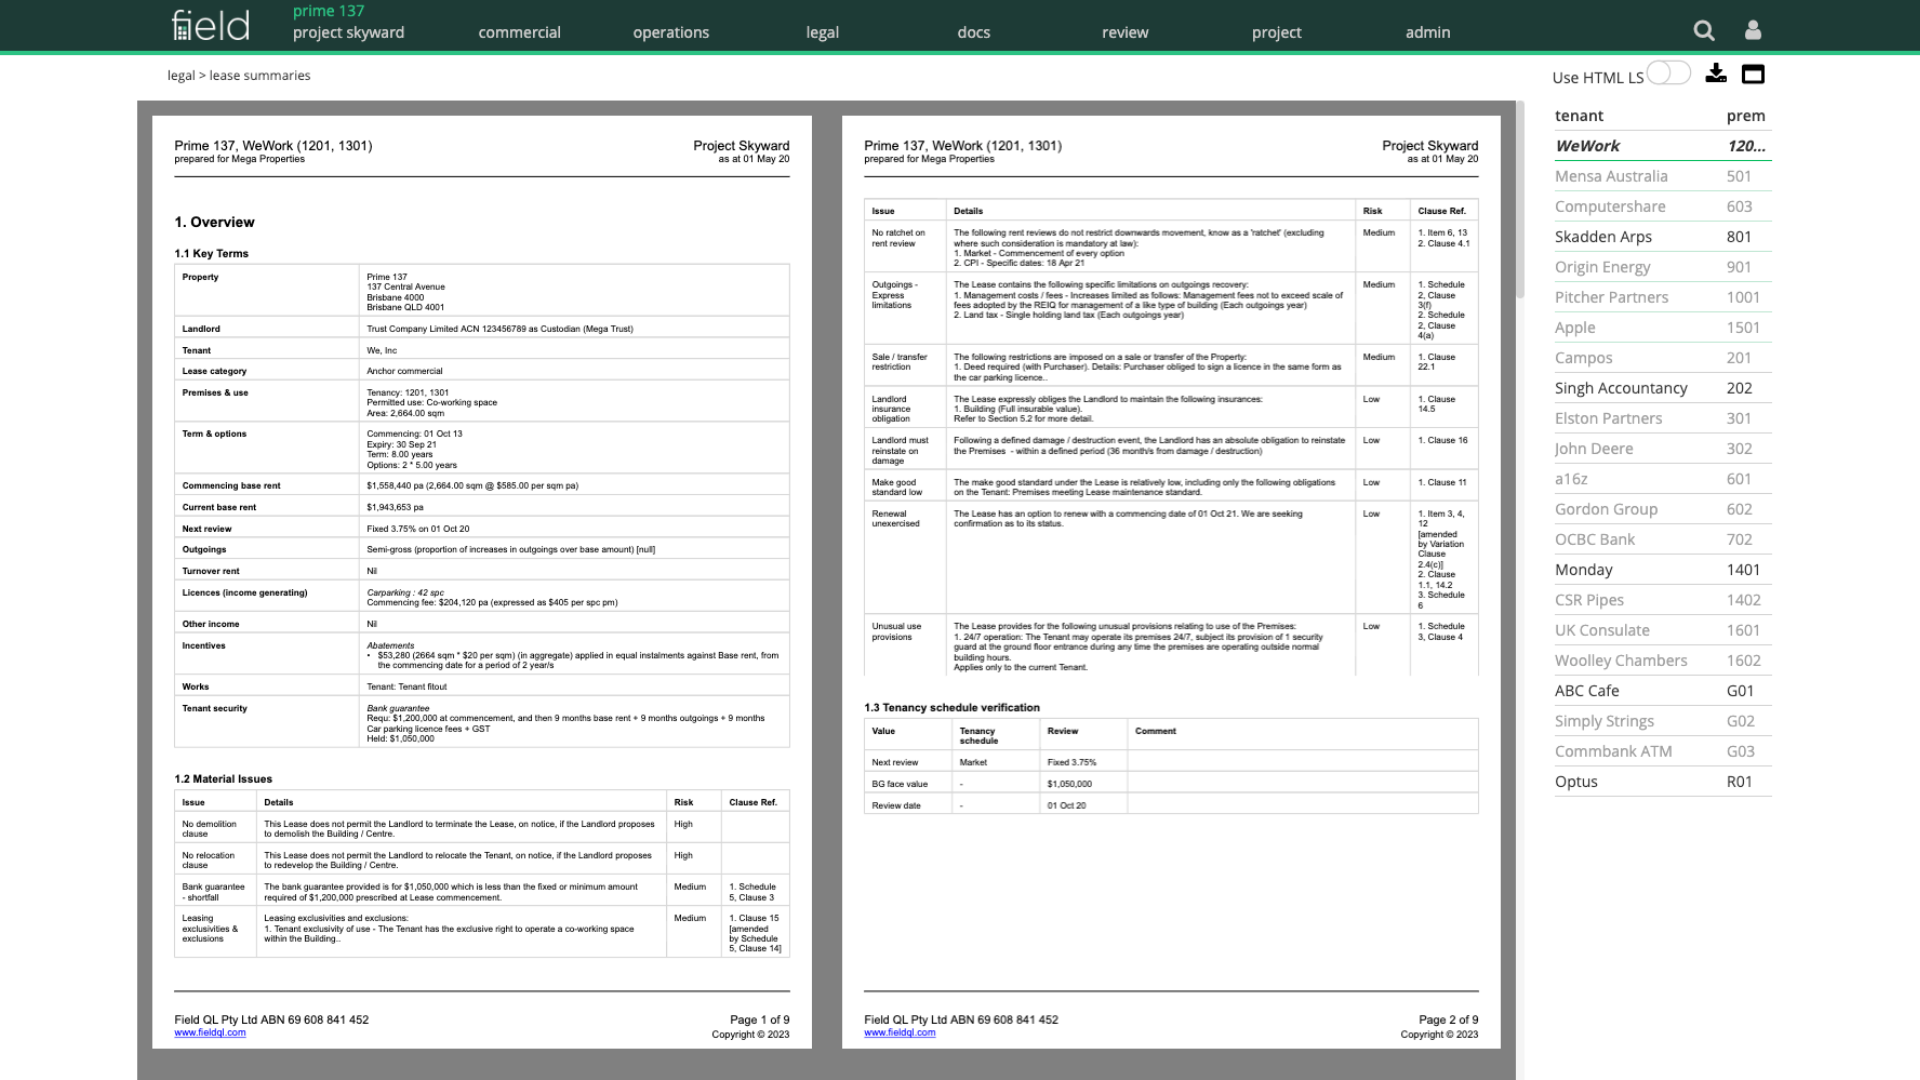This screenshot has width=1920, height=1080.
Task: Select the Pitcher Partners tenant
Action: click(1662, 297)
